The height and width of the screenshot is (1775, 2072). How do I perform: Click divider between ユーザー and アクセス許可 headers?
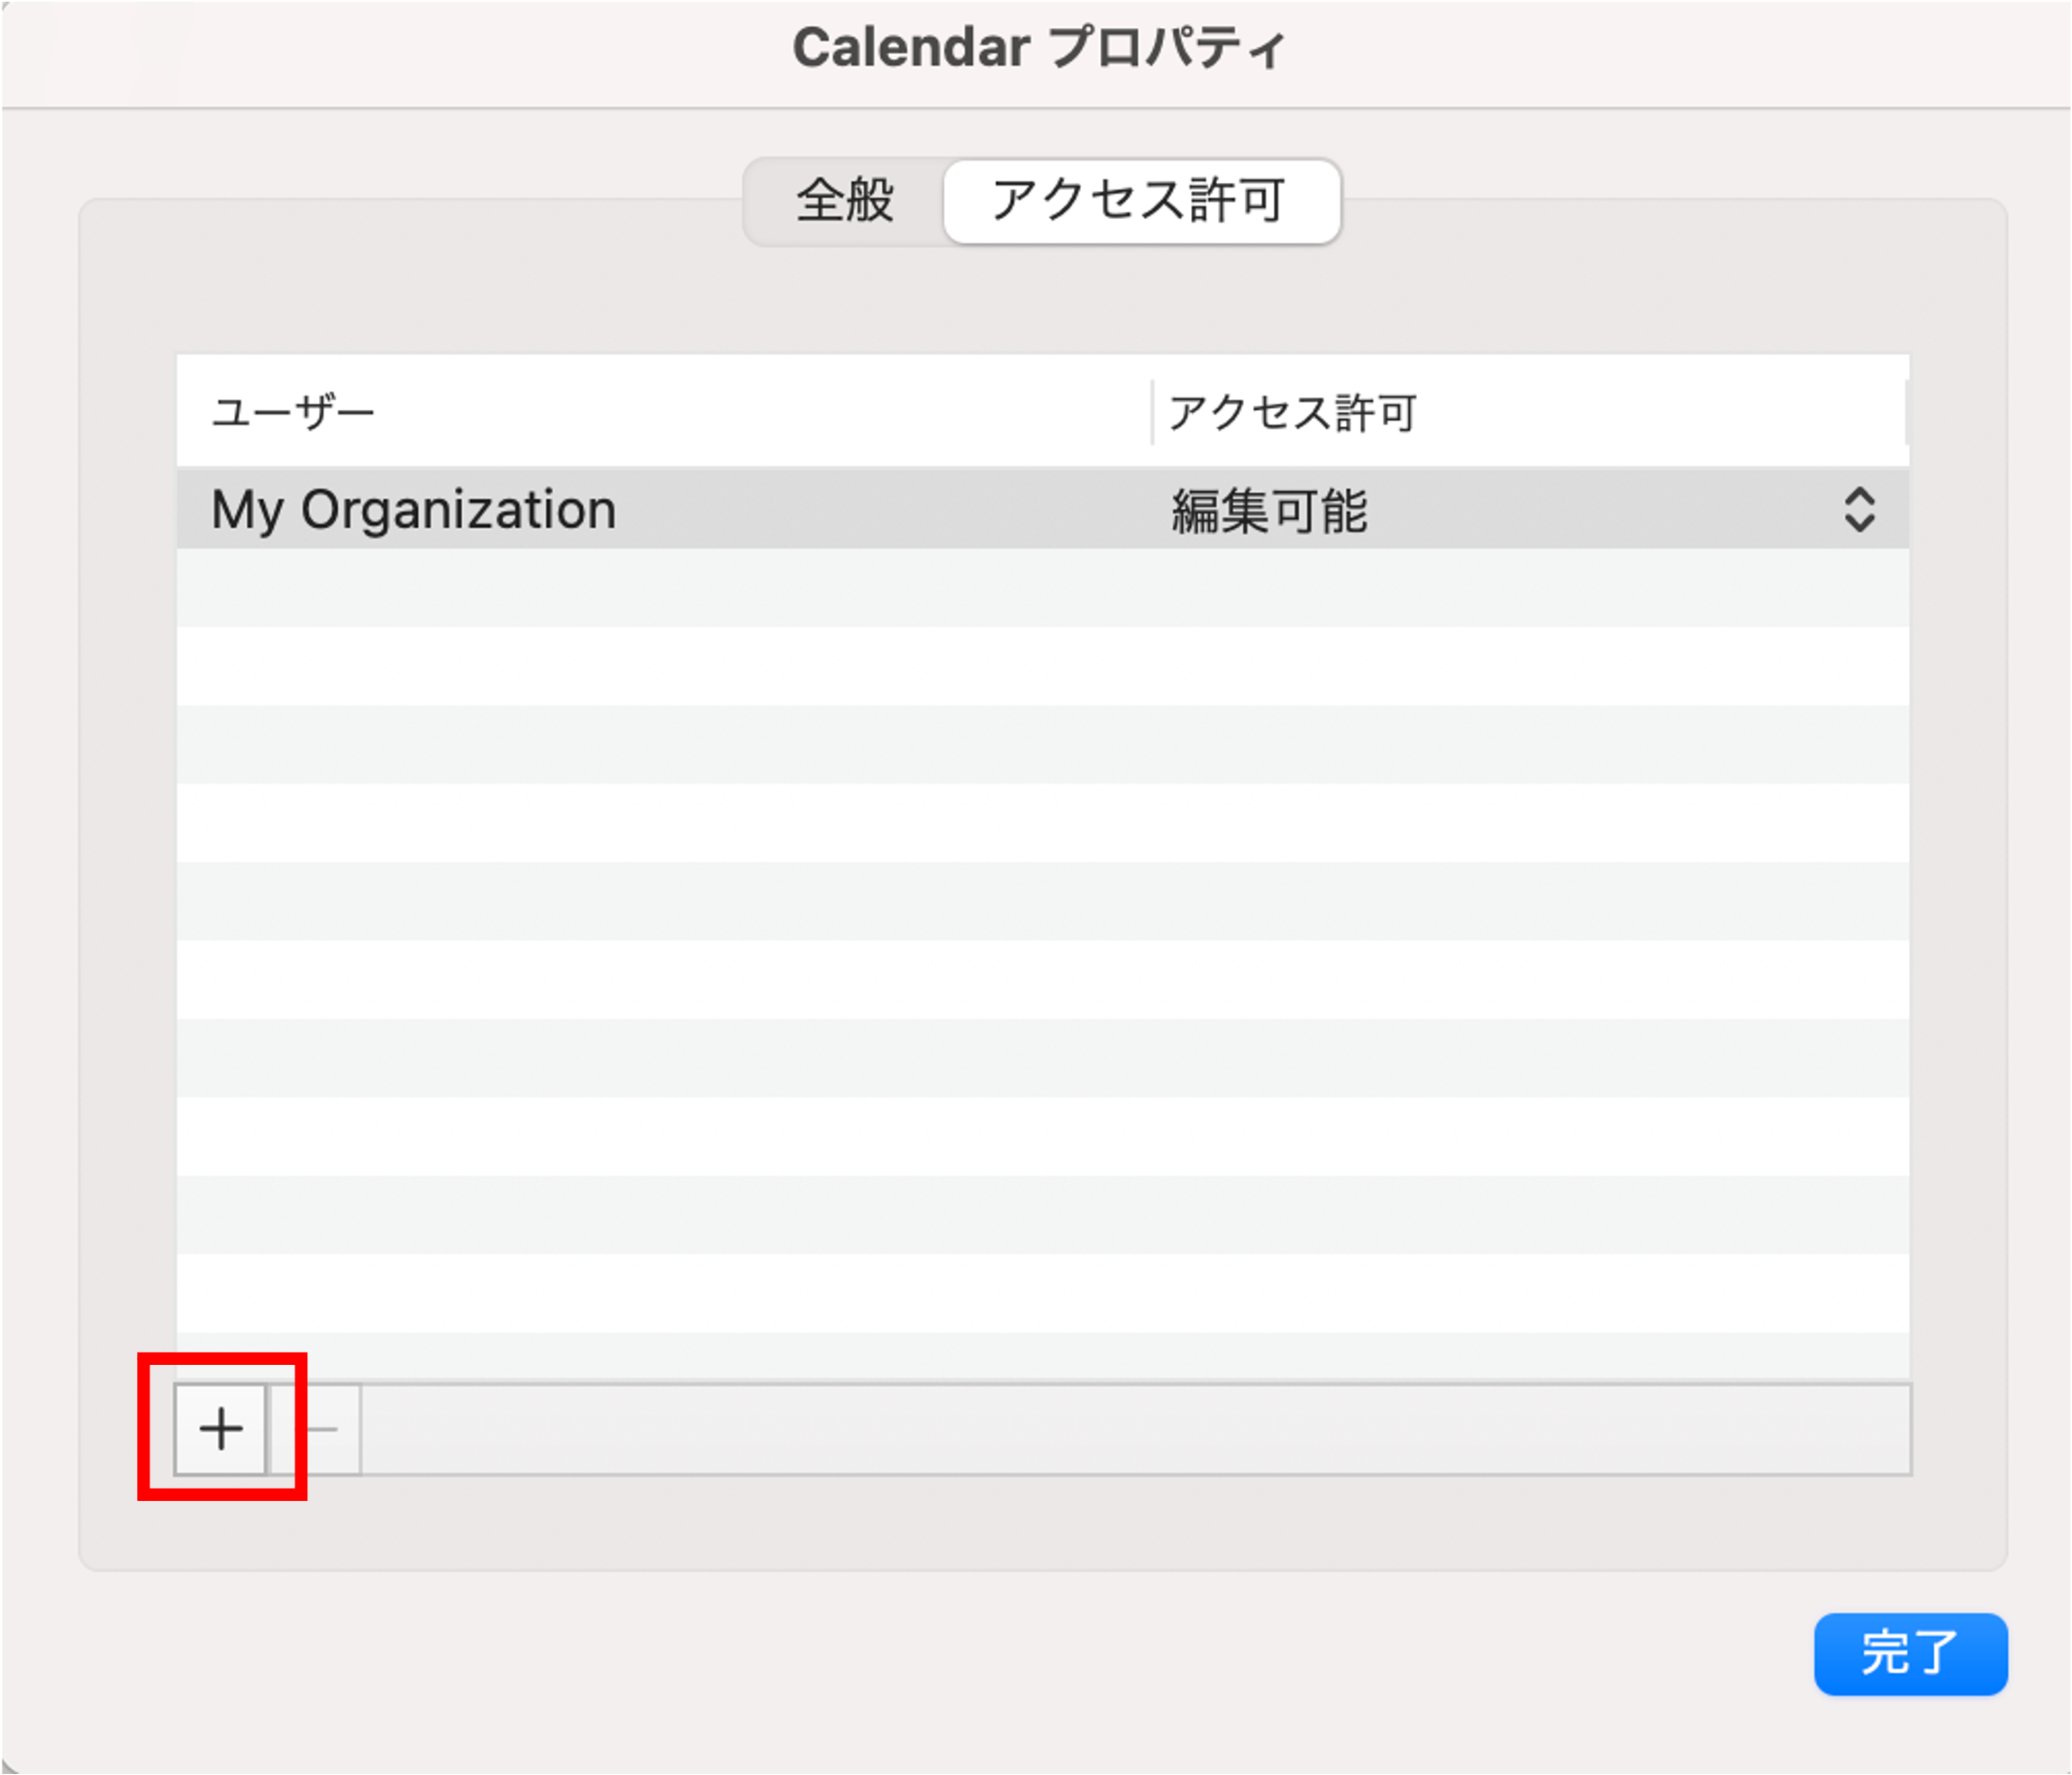1152,411
